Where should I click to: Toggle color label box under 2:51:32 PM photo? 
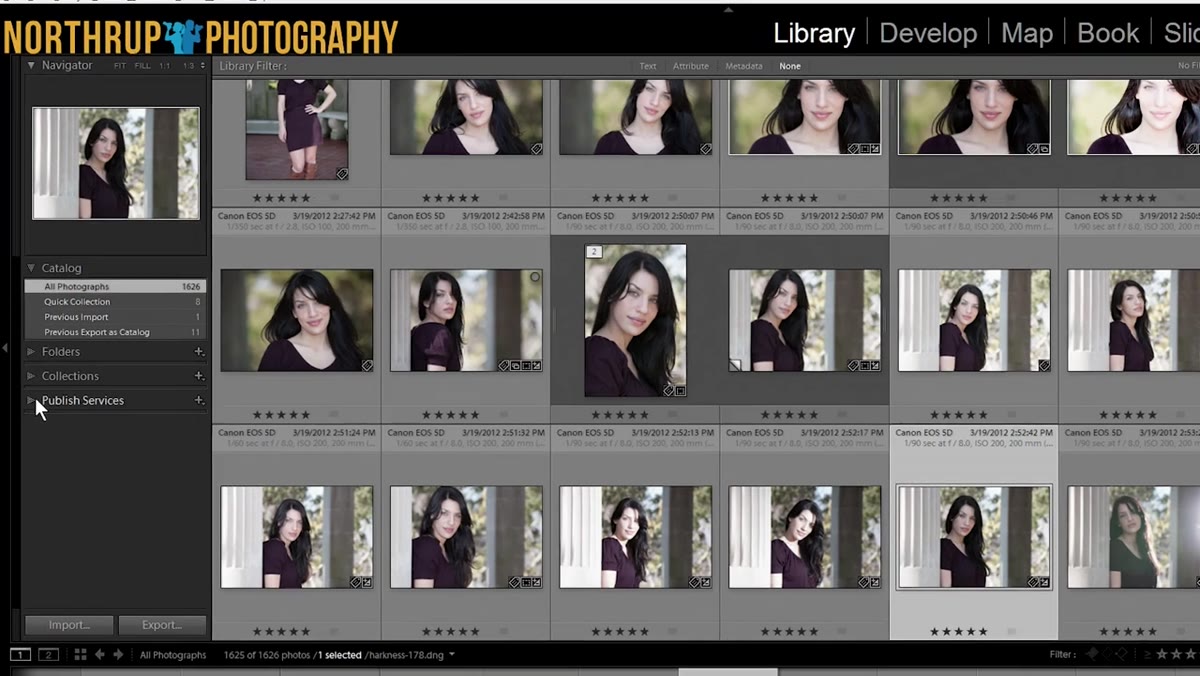coord(503,632)
